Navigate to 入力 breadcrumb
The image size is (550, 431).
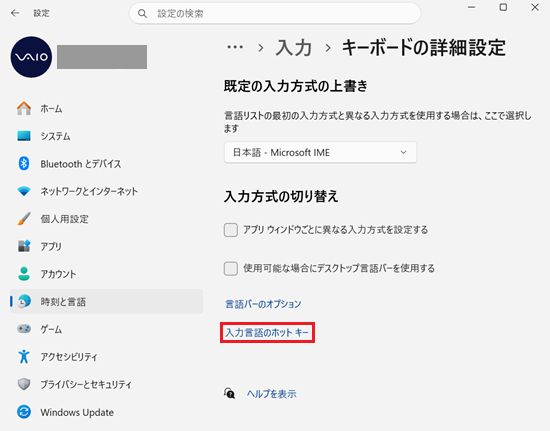(x=294, y=47)
